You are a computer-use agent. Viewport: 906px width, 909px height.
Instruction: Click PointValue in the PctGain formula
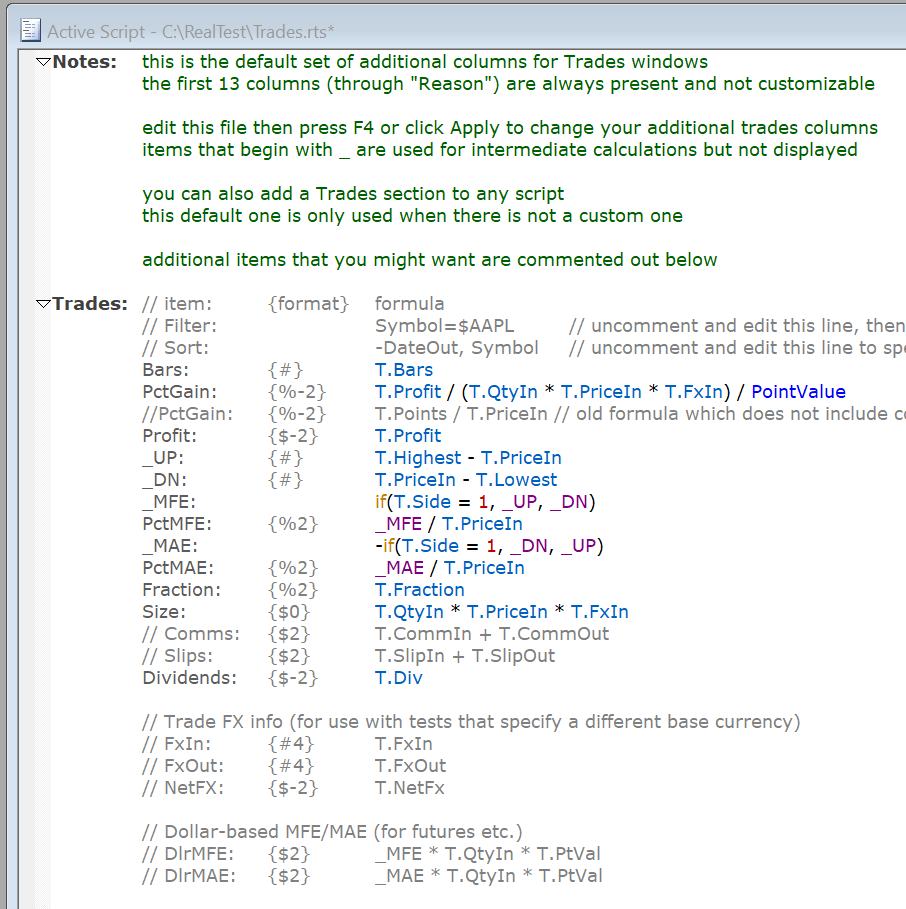pos(798,392)
